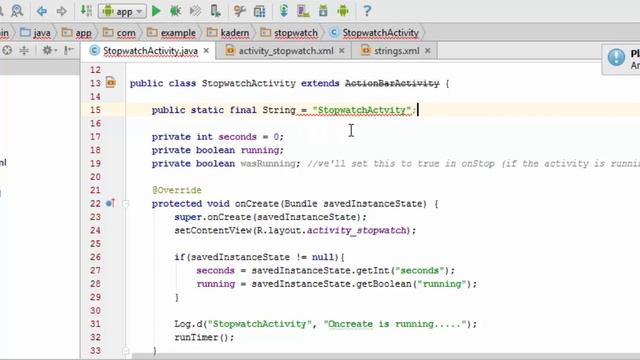Viewport: 640px width, 360px height.
Task: Select app folder in breadcrumb
Action: click(76, 33)
